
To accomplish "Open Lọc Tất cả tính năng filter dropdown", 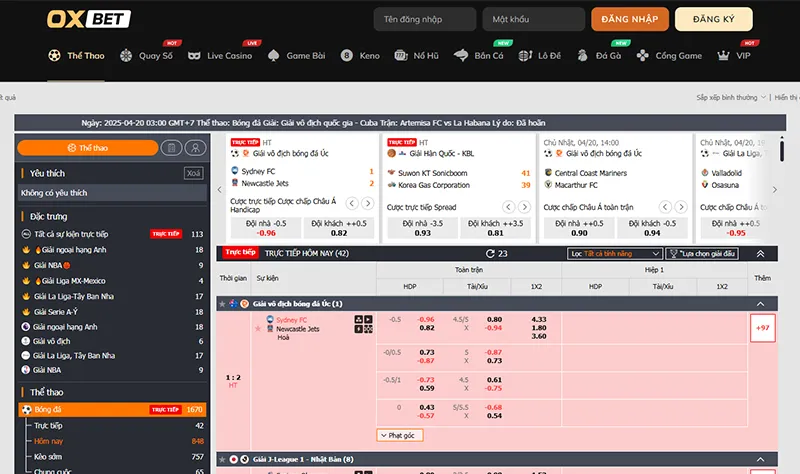I will [x=615, y=254].
